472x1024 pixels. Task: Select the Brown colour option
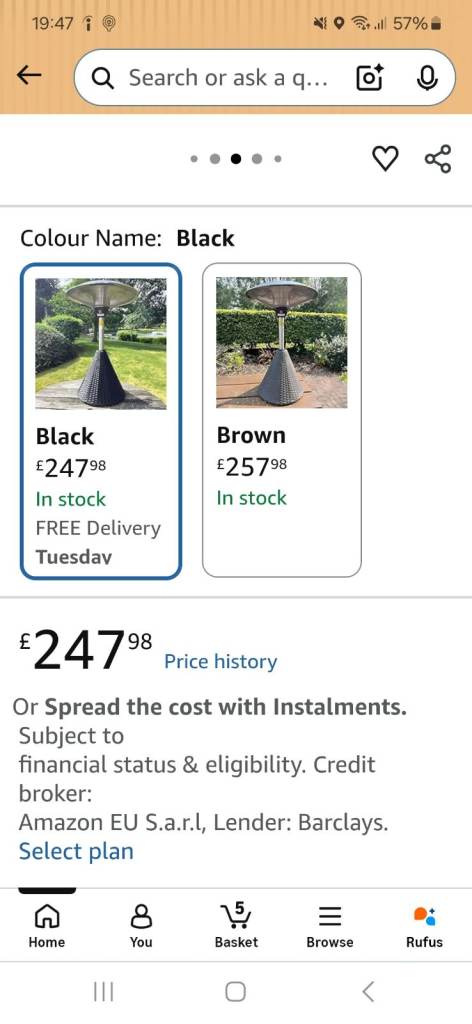click(281, 420)
